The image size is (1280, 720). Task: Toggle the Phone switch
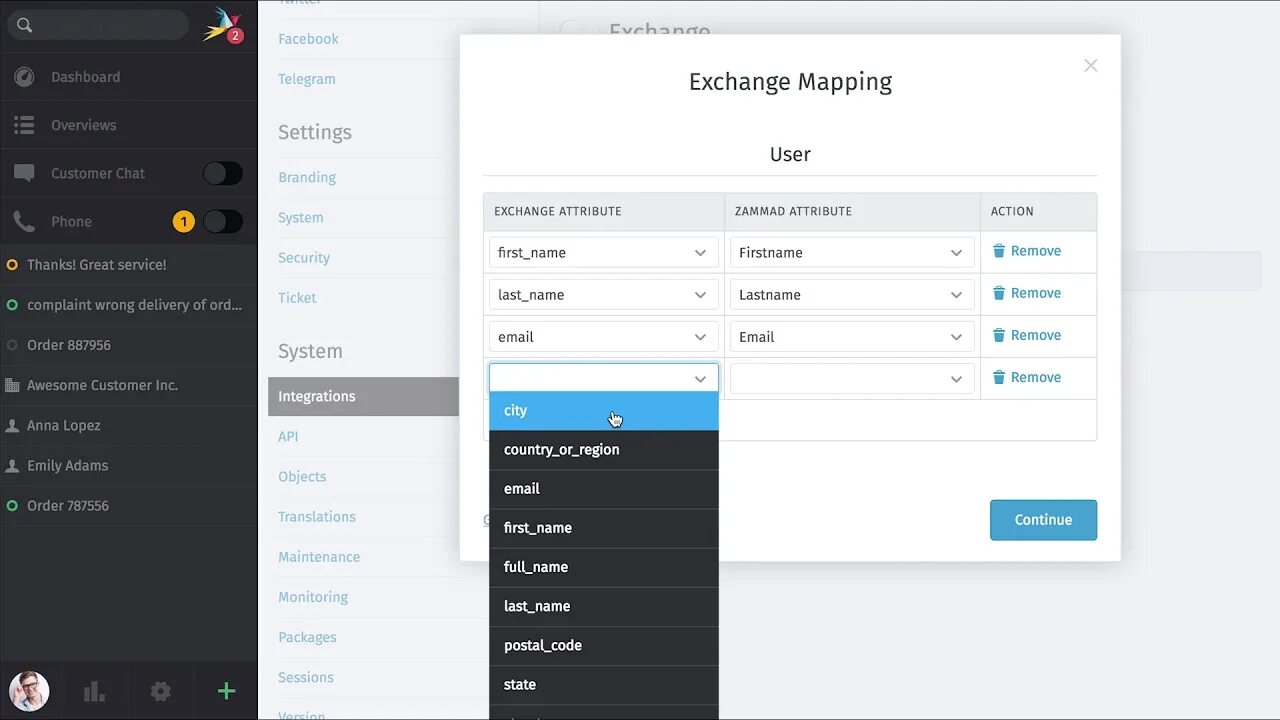[222, 221]
